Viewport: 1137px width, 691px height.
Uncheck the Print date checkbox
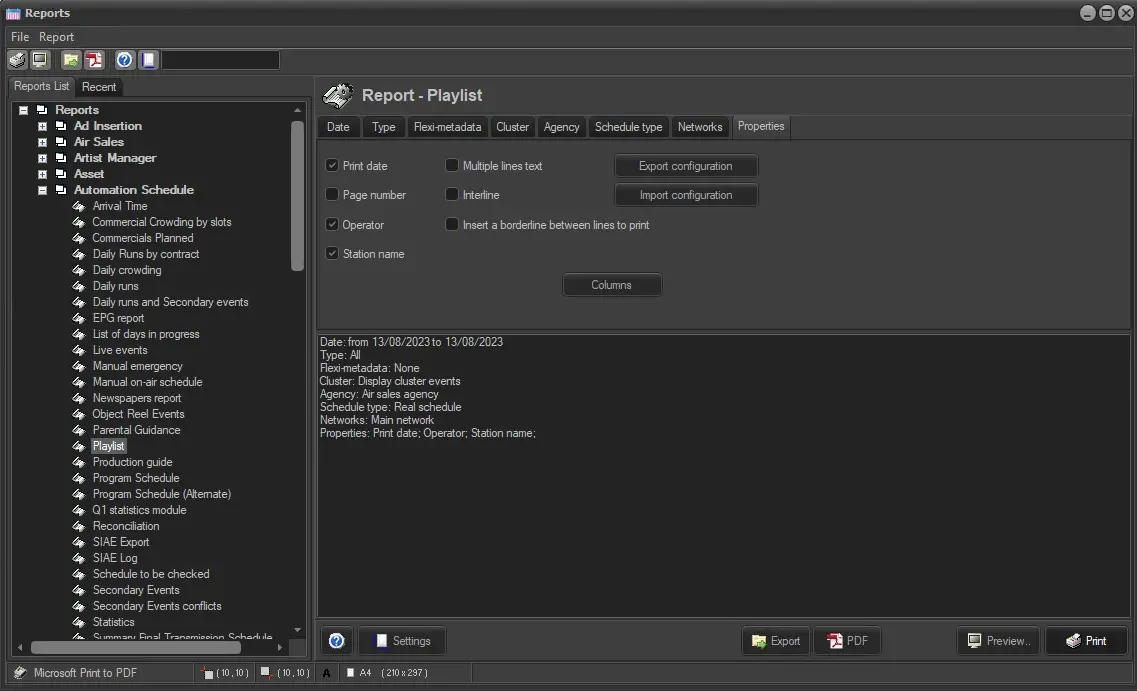pyautogui.click(x=332, y=166)
